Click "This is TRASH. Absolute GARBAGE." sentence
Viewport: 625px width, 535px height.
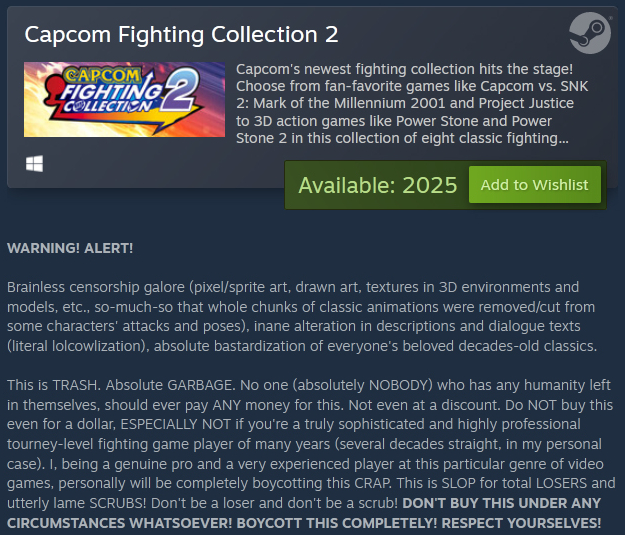(x=120, y=387)
